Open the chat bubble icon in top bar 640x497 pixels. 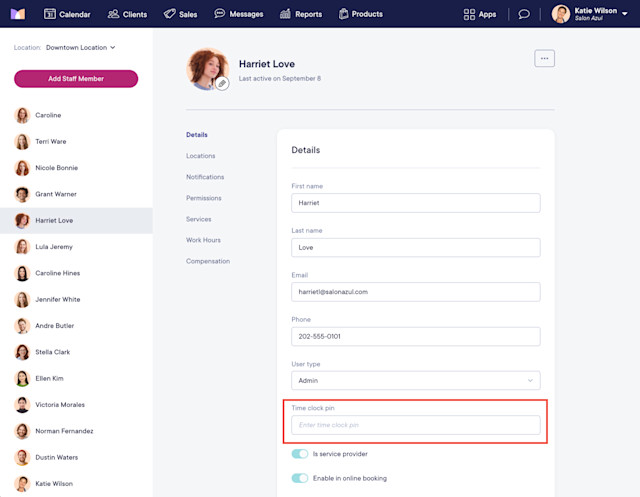pos(524,14)
